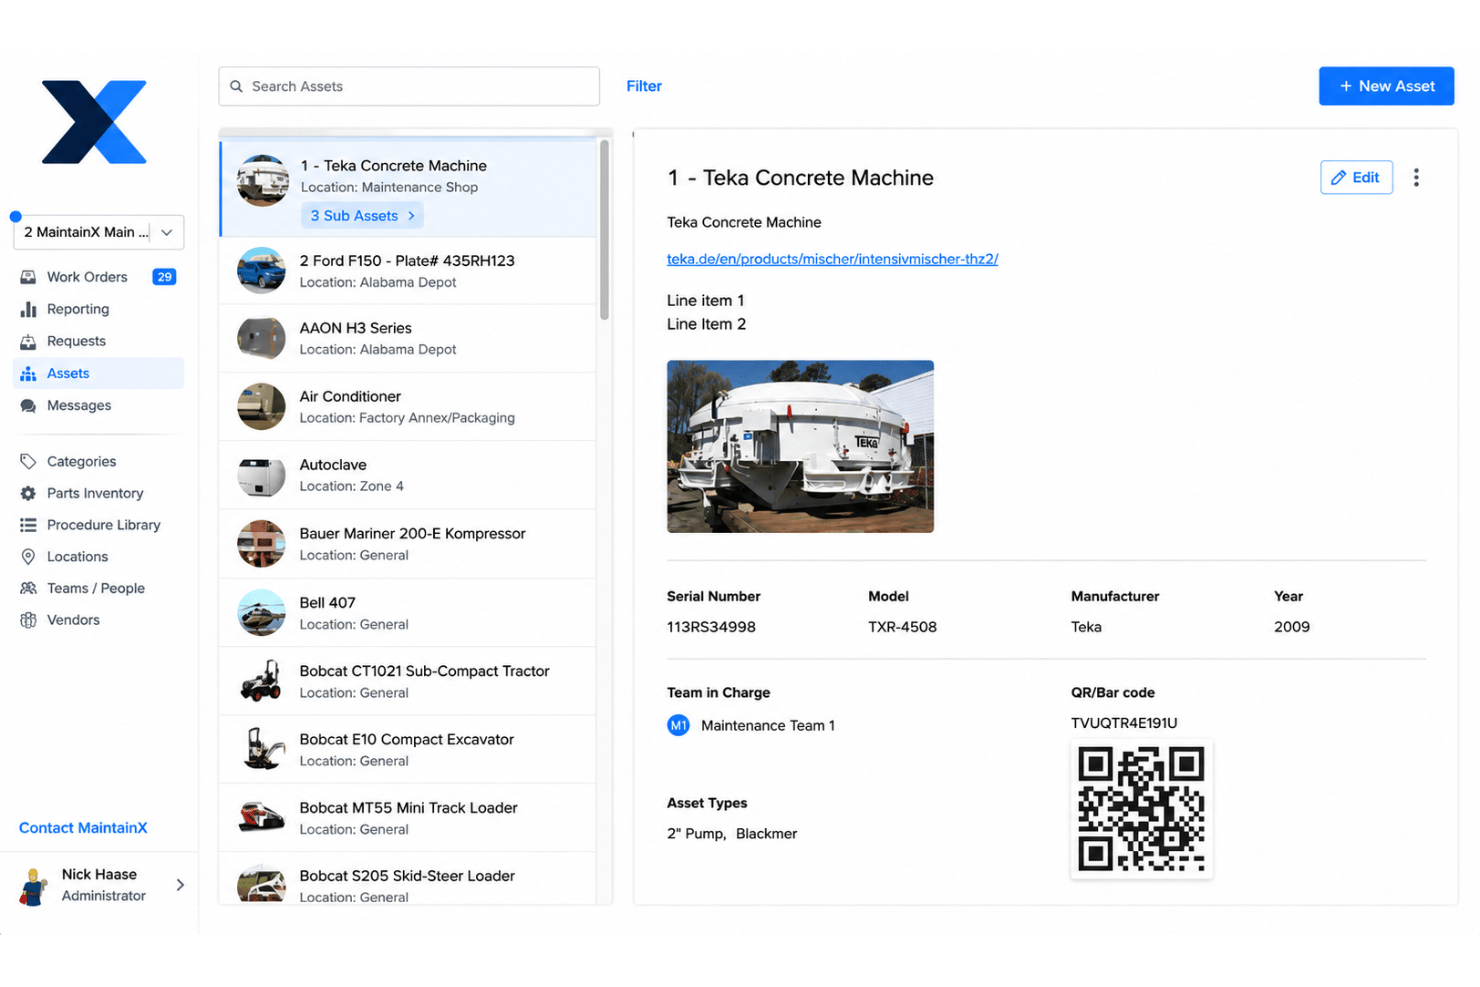Select Assets in the sidebar
The width and height of the screenshot is (1480, 987).
[x=98, y=373]
